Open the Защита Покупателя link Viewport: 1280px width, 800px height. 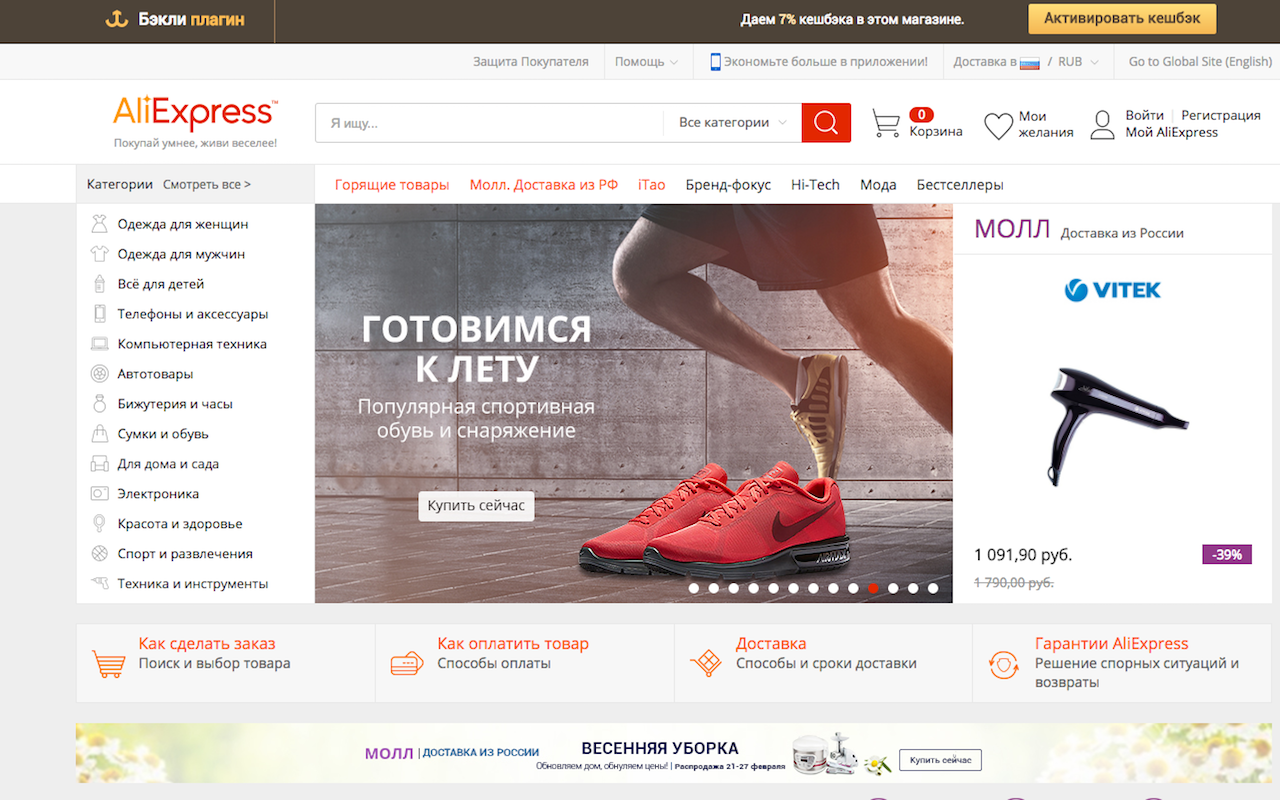[x=531, y=62]
